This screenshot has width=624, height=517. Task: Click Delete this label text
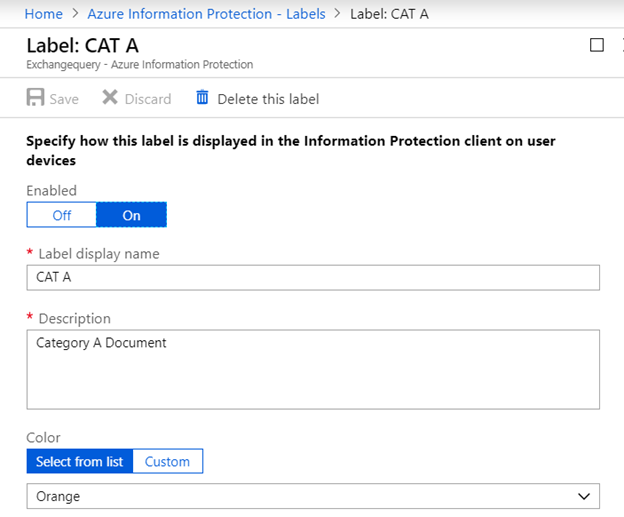click(x=268, y=98)
